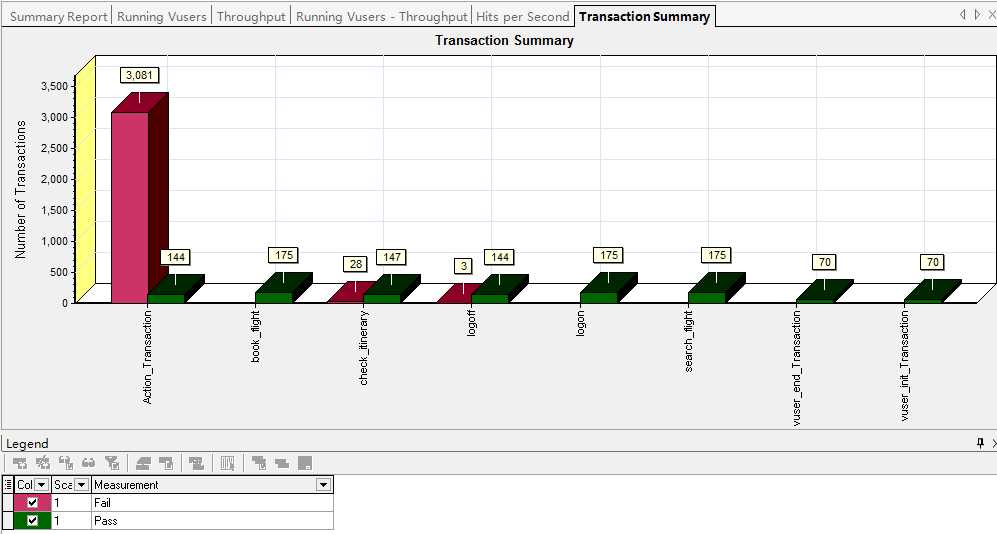The image size is (997, 534).
Task: Click the Action_Transaction axis label
Action: pos(147,357)
